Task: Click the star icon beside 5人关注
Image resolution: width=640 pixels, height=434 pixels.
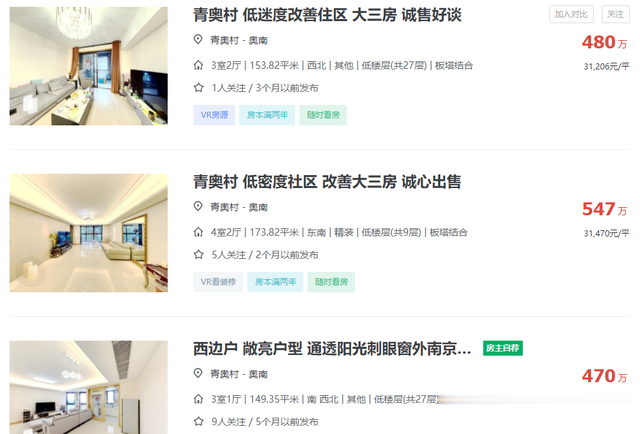Action: (x=198, y=255)
